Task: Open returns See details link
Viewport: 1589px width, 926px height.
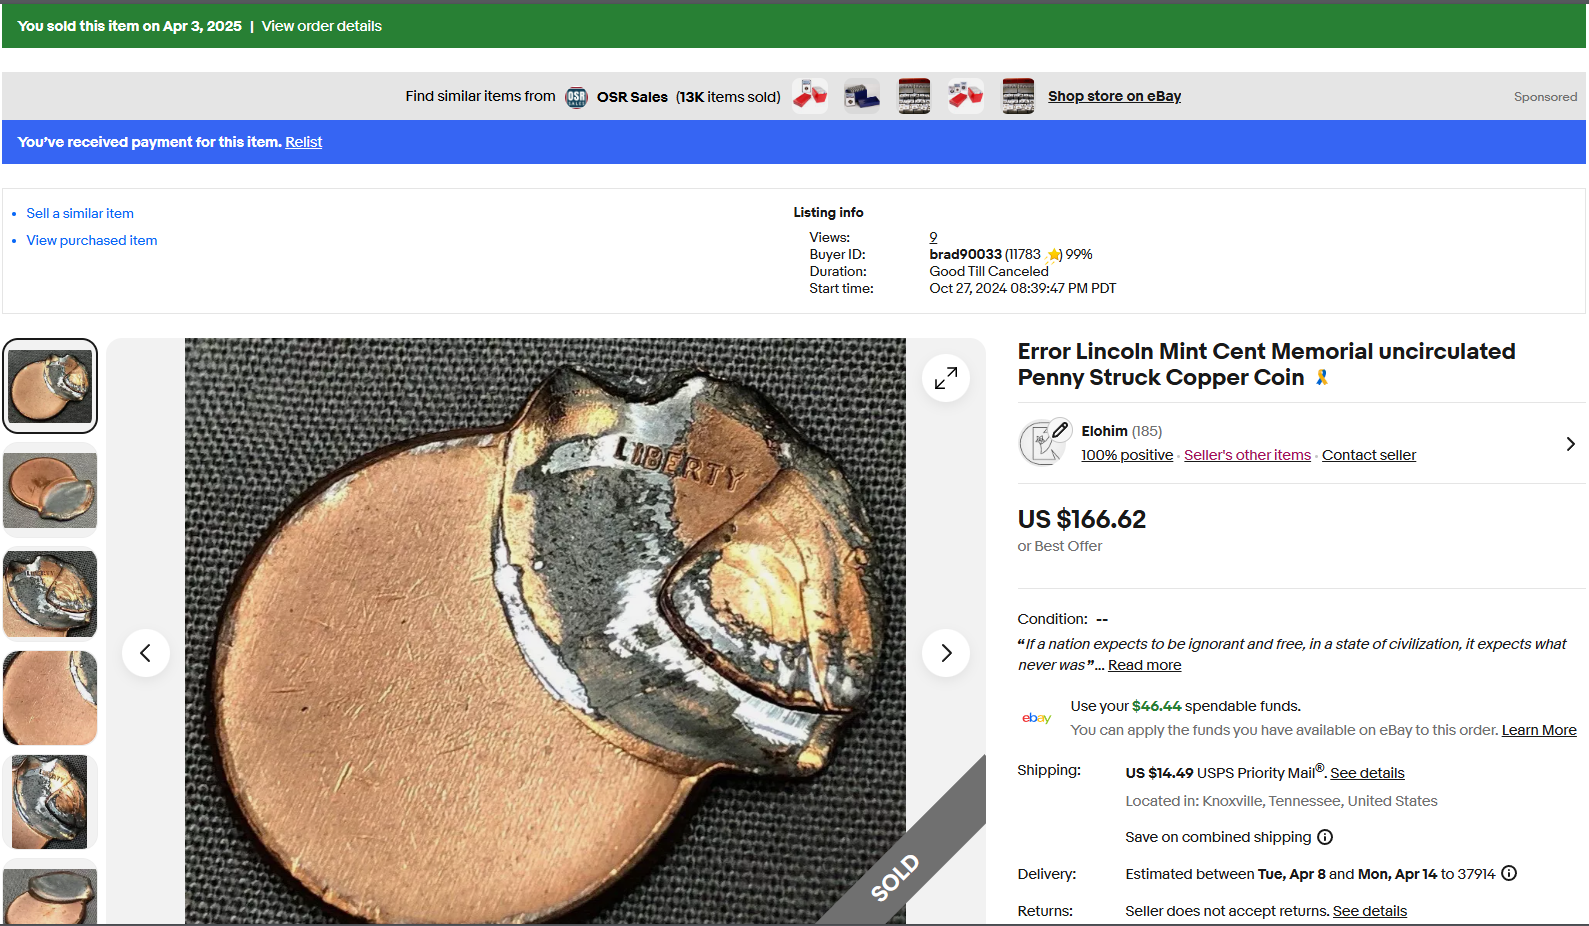Action: pyautogui.click(x=1370, y=911)
